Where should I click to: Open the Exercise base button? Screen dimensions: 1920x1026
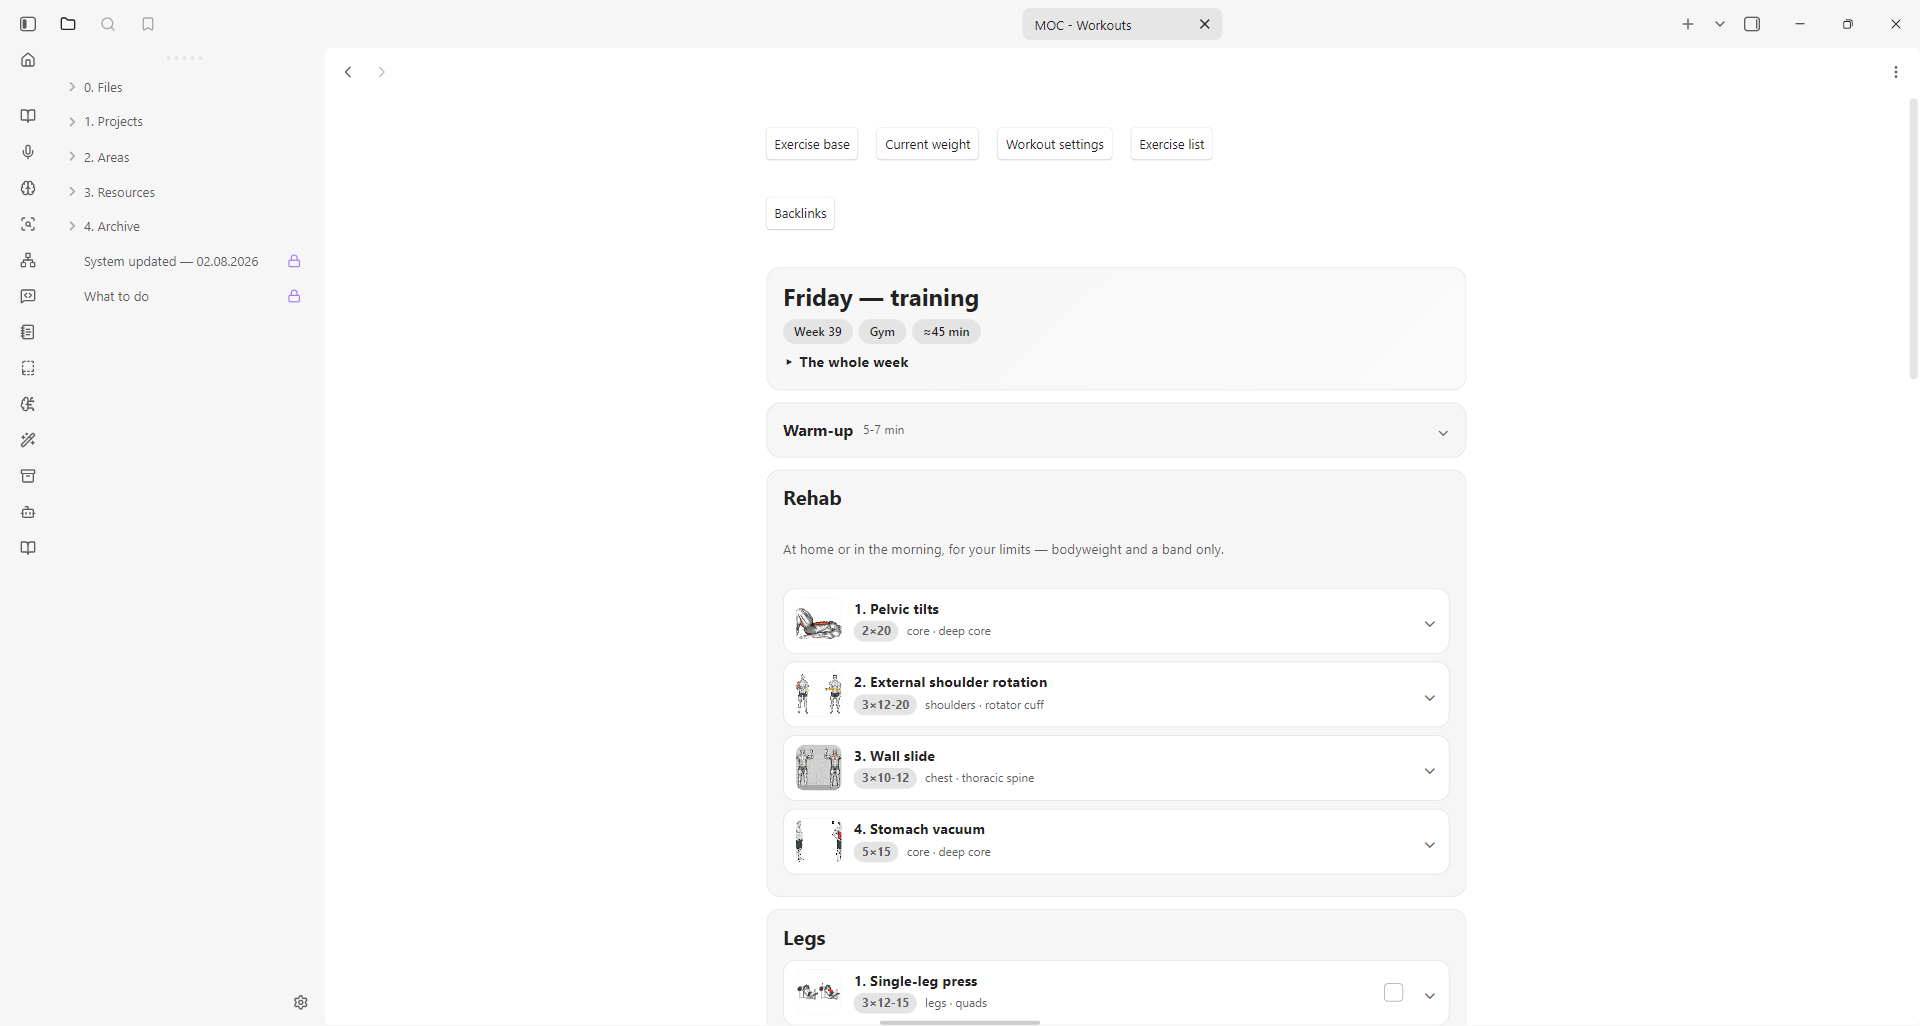pyautogui.click(x=812, y=144)
